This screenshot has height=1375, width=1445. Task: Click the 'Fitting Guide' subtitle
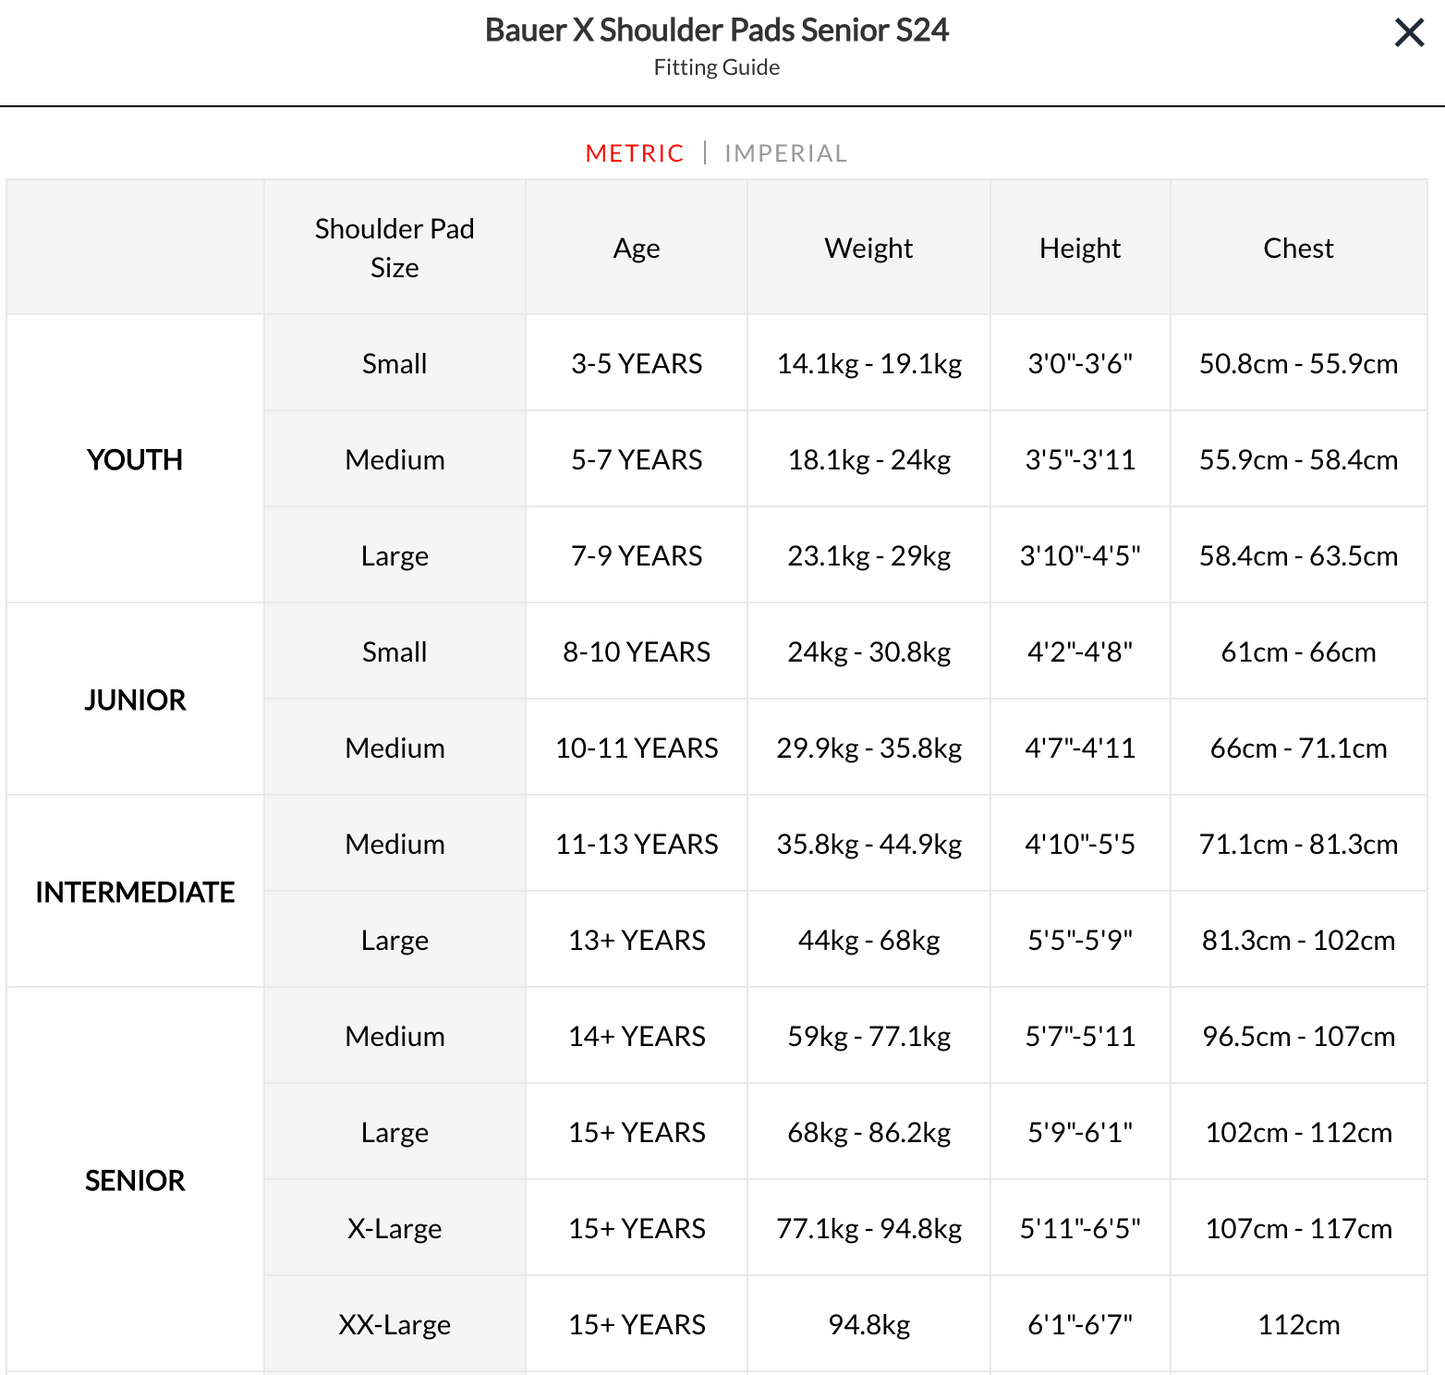tap(717, 67)
